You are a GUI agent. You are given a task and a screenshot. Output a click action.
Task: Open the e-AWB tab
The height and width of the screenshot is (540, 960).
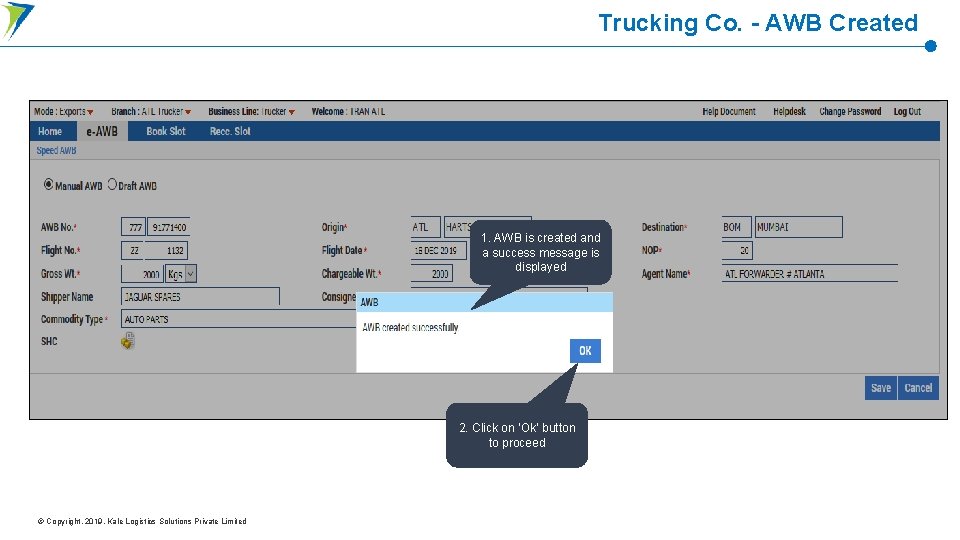click(x=102, y=131)
